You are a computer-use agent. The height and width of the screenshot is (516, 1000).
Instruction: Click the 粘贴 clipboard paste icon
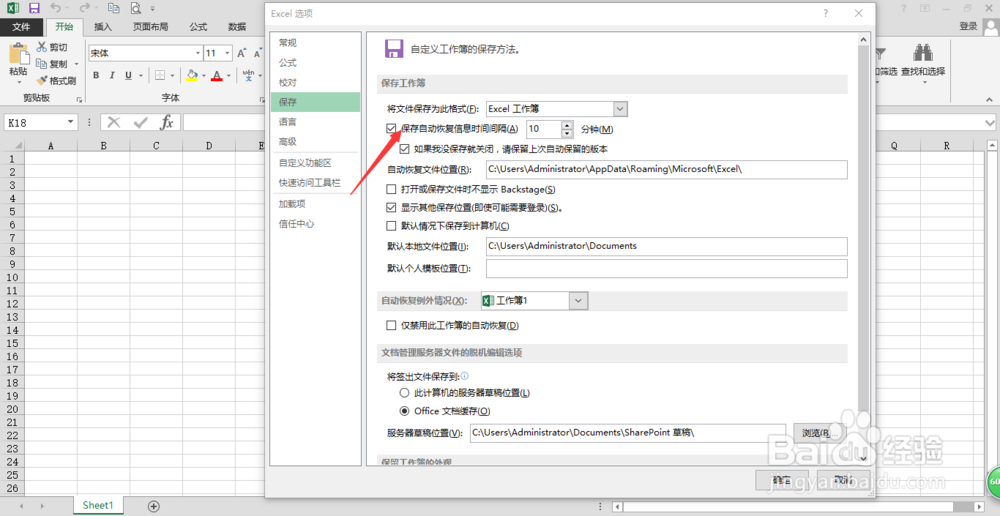18,53
